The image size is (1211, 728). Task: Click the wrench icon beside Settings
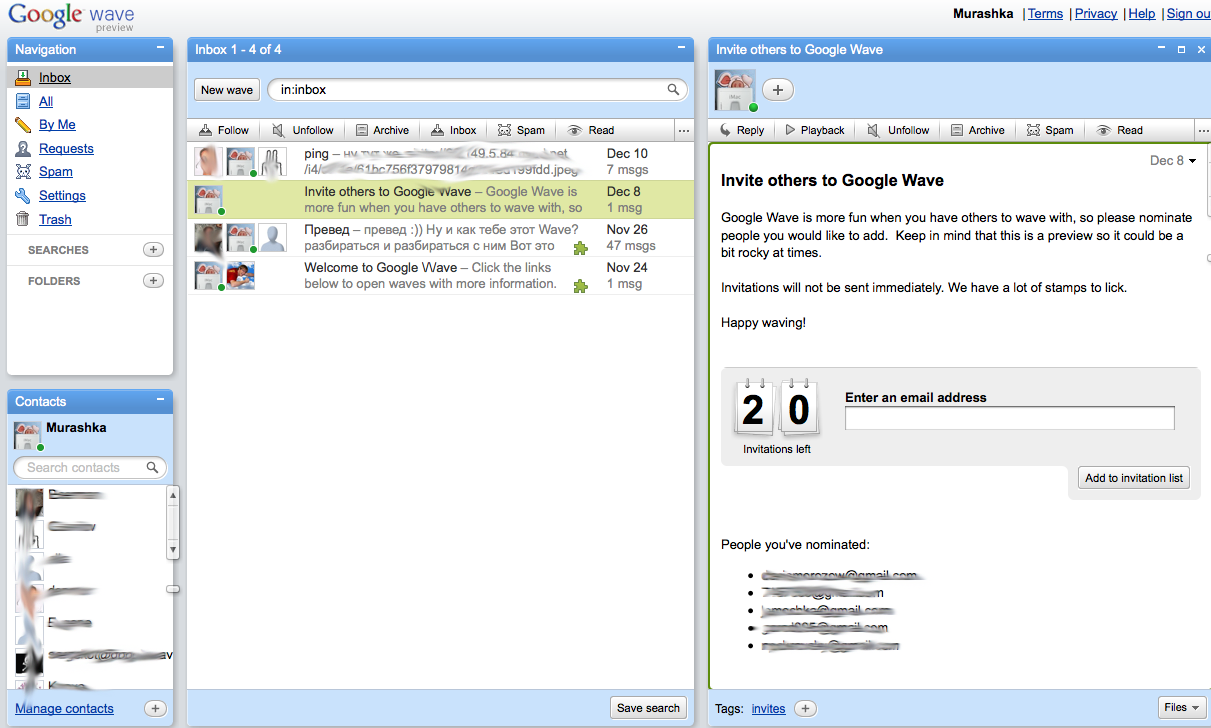(23, 196)
